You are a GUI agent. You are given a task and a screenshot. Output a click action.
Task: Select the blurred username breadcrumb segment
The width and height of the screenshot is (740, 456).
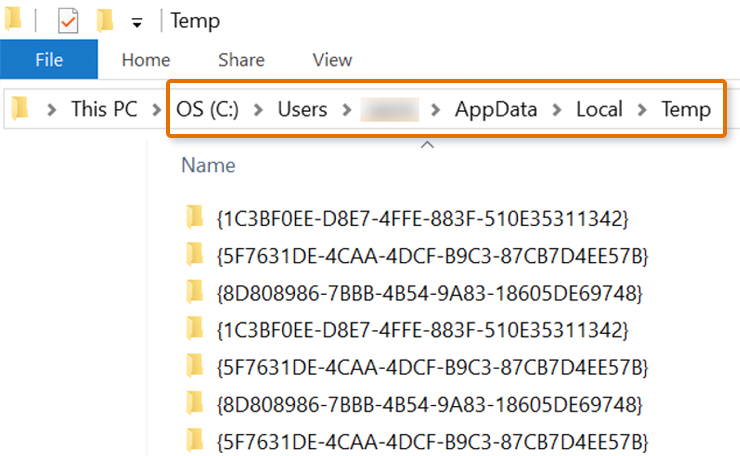(390, 110)
